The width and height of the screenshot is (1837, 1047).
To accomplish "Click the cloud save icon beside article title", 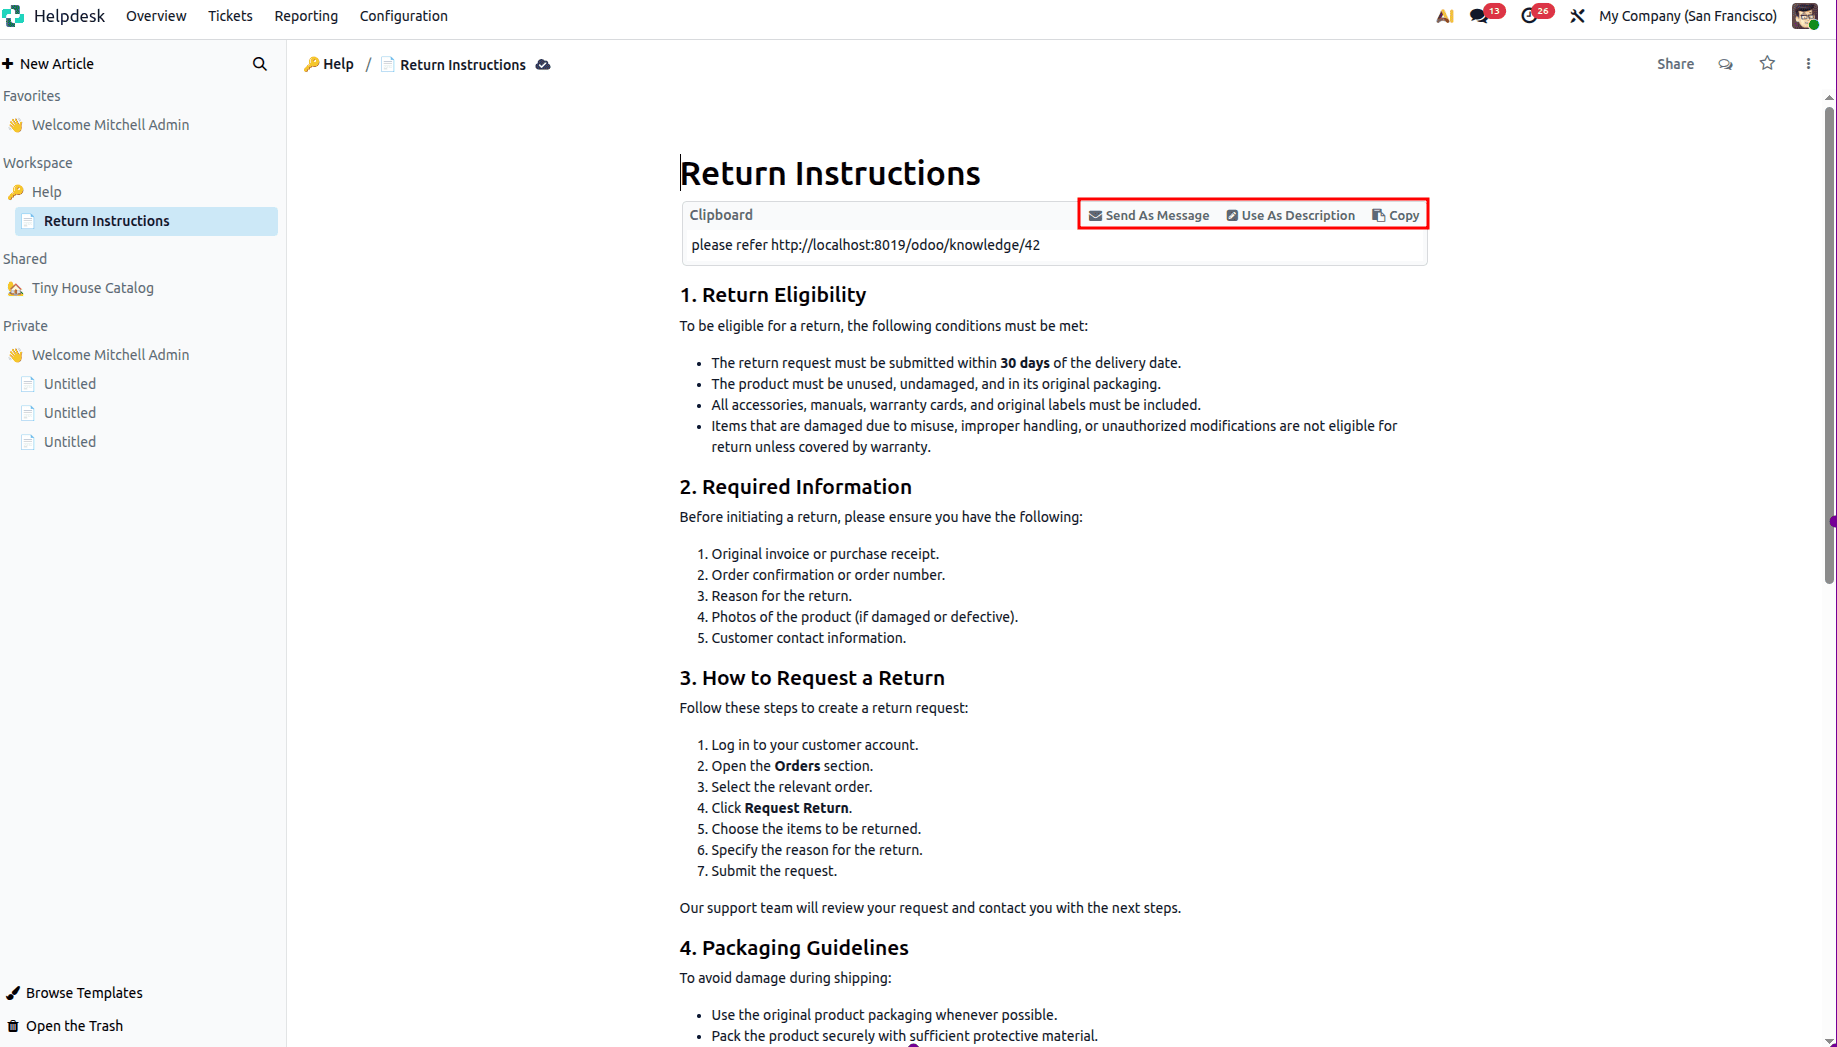I will point(543,65).
